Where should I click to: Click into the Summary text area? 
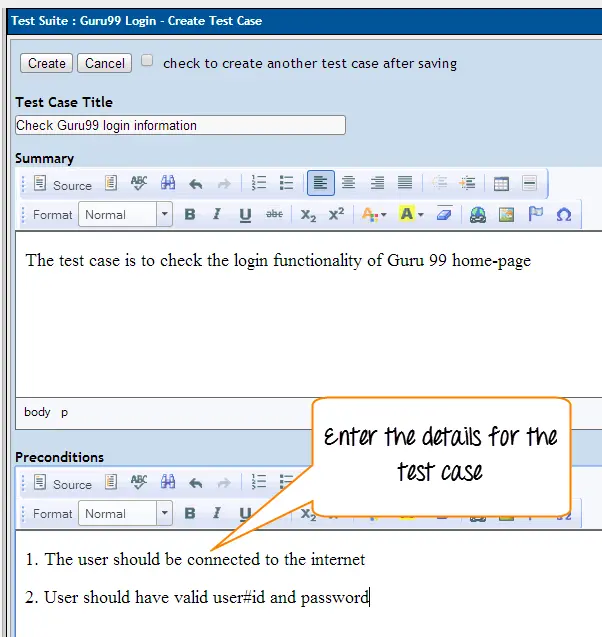(309, 315)
